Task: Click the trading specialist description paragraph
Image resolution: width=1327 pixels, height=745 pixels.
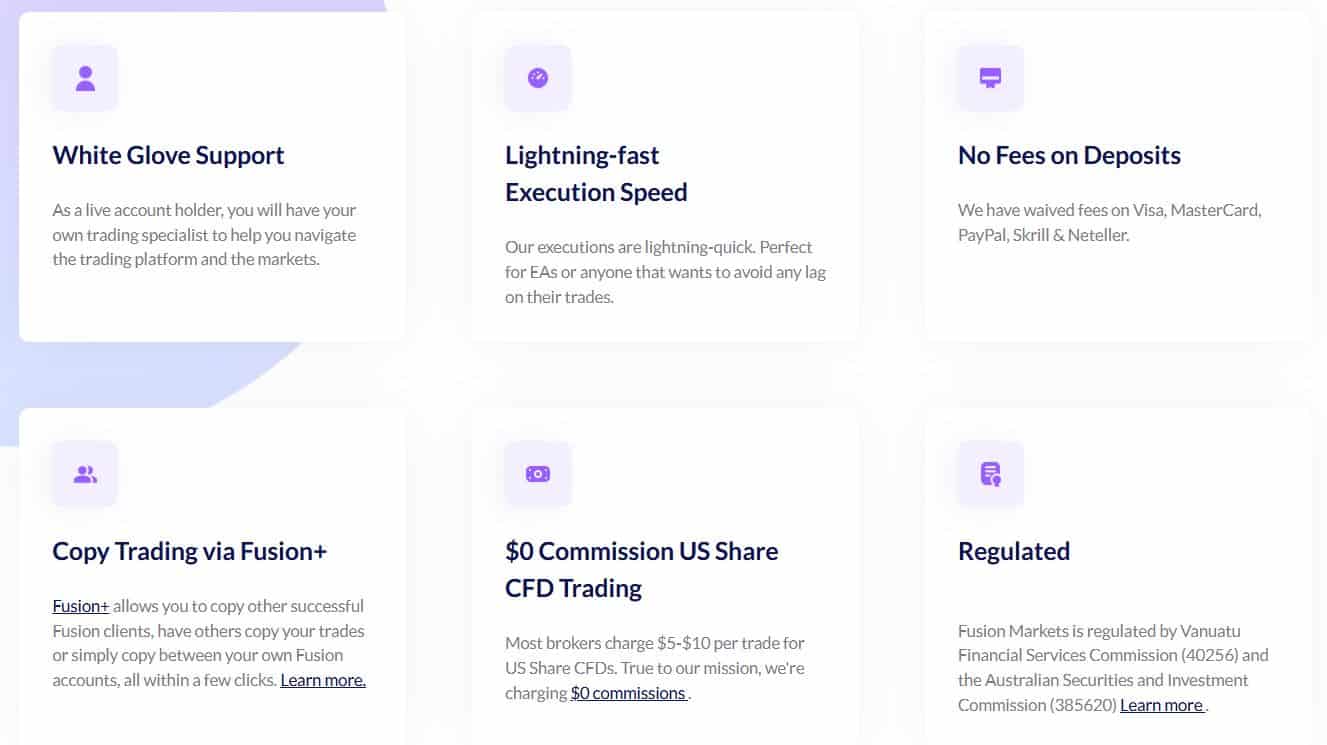Action: [205, 235]
